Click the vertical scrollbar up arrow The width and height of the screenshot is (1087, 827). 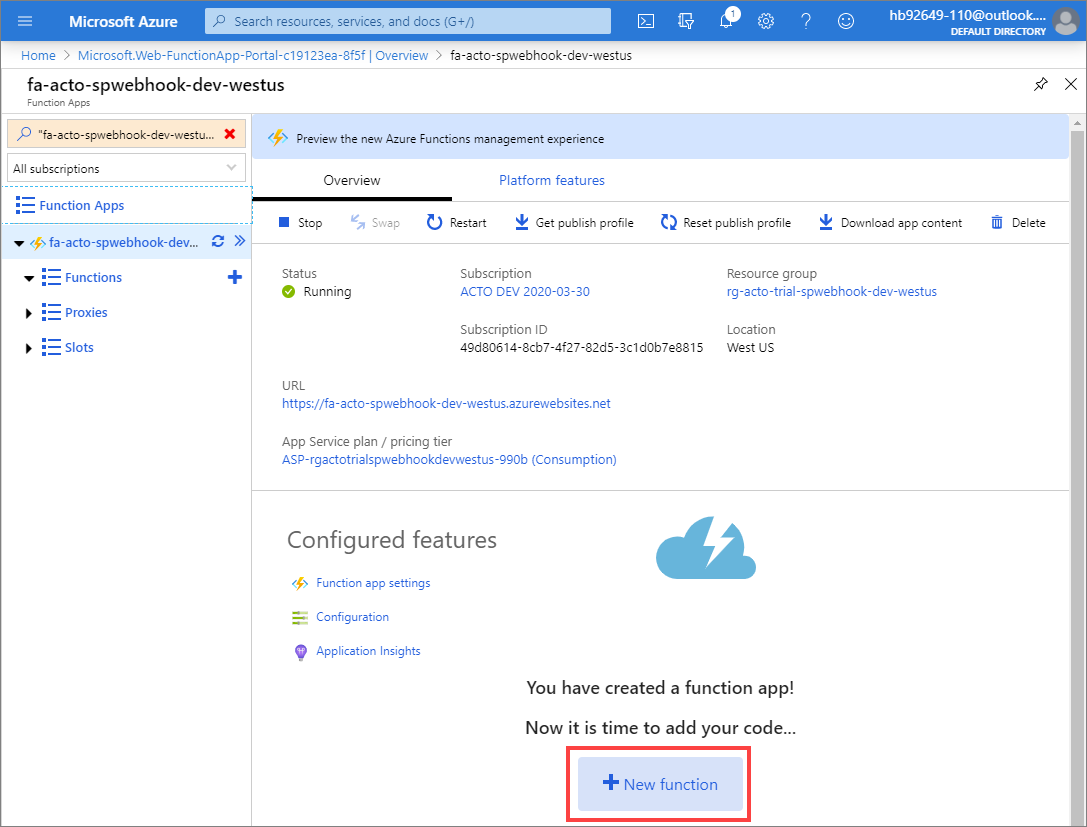point(1077,123)
